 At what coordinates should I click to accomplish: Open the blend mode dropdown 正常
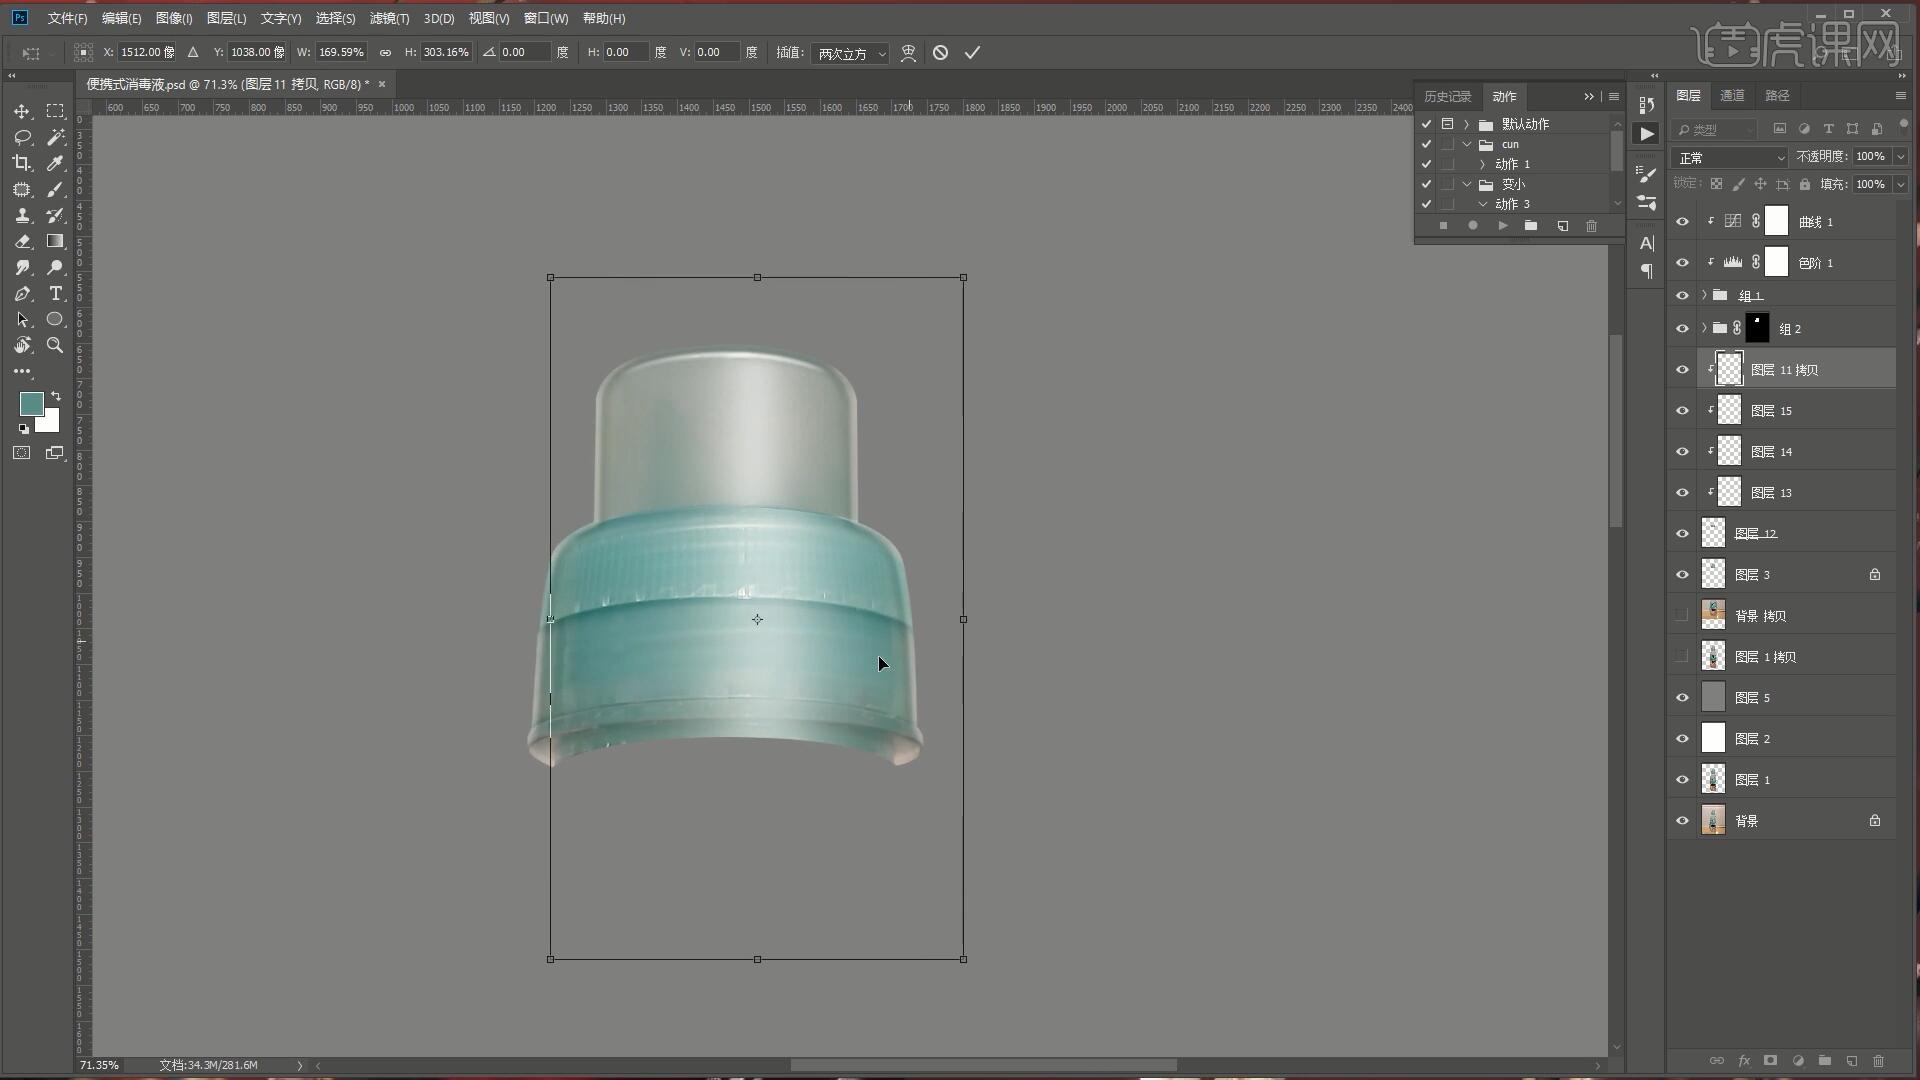(x=1730, y=158)
